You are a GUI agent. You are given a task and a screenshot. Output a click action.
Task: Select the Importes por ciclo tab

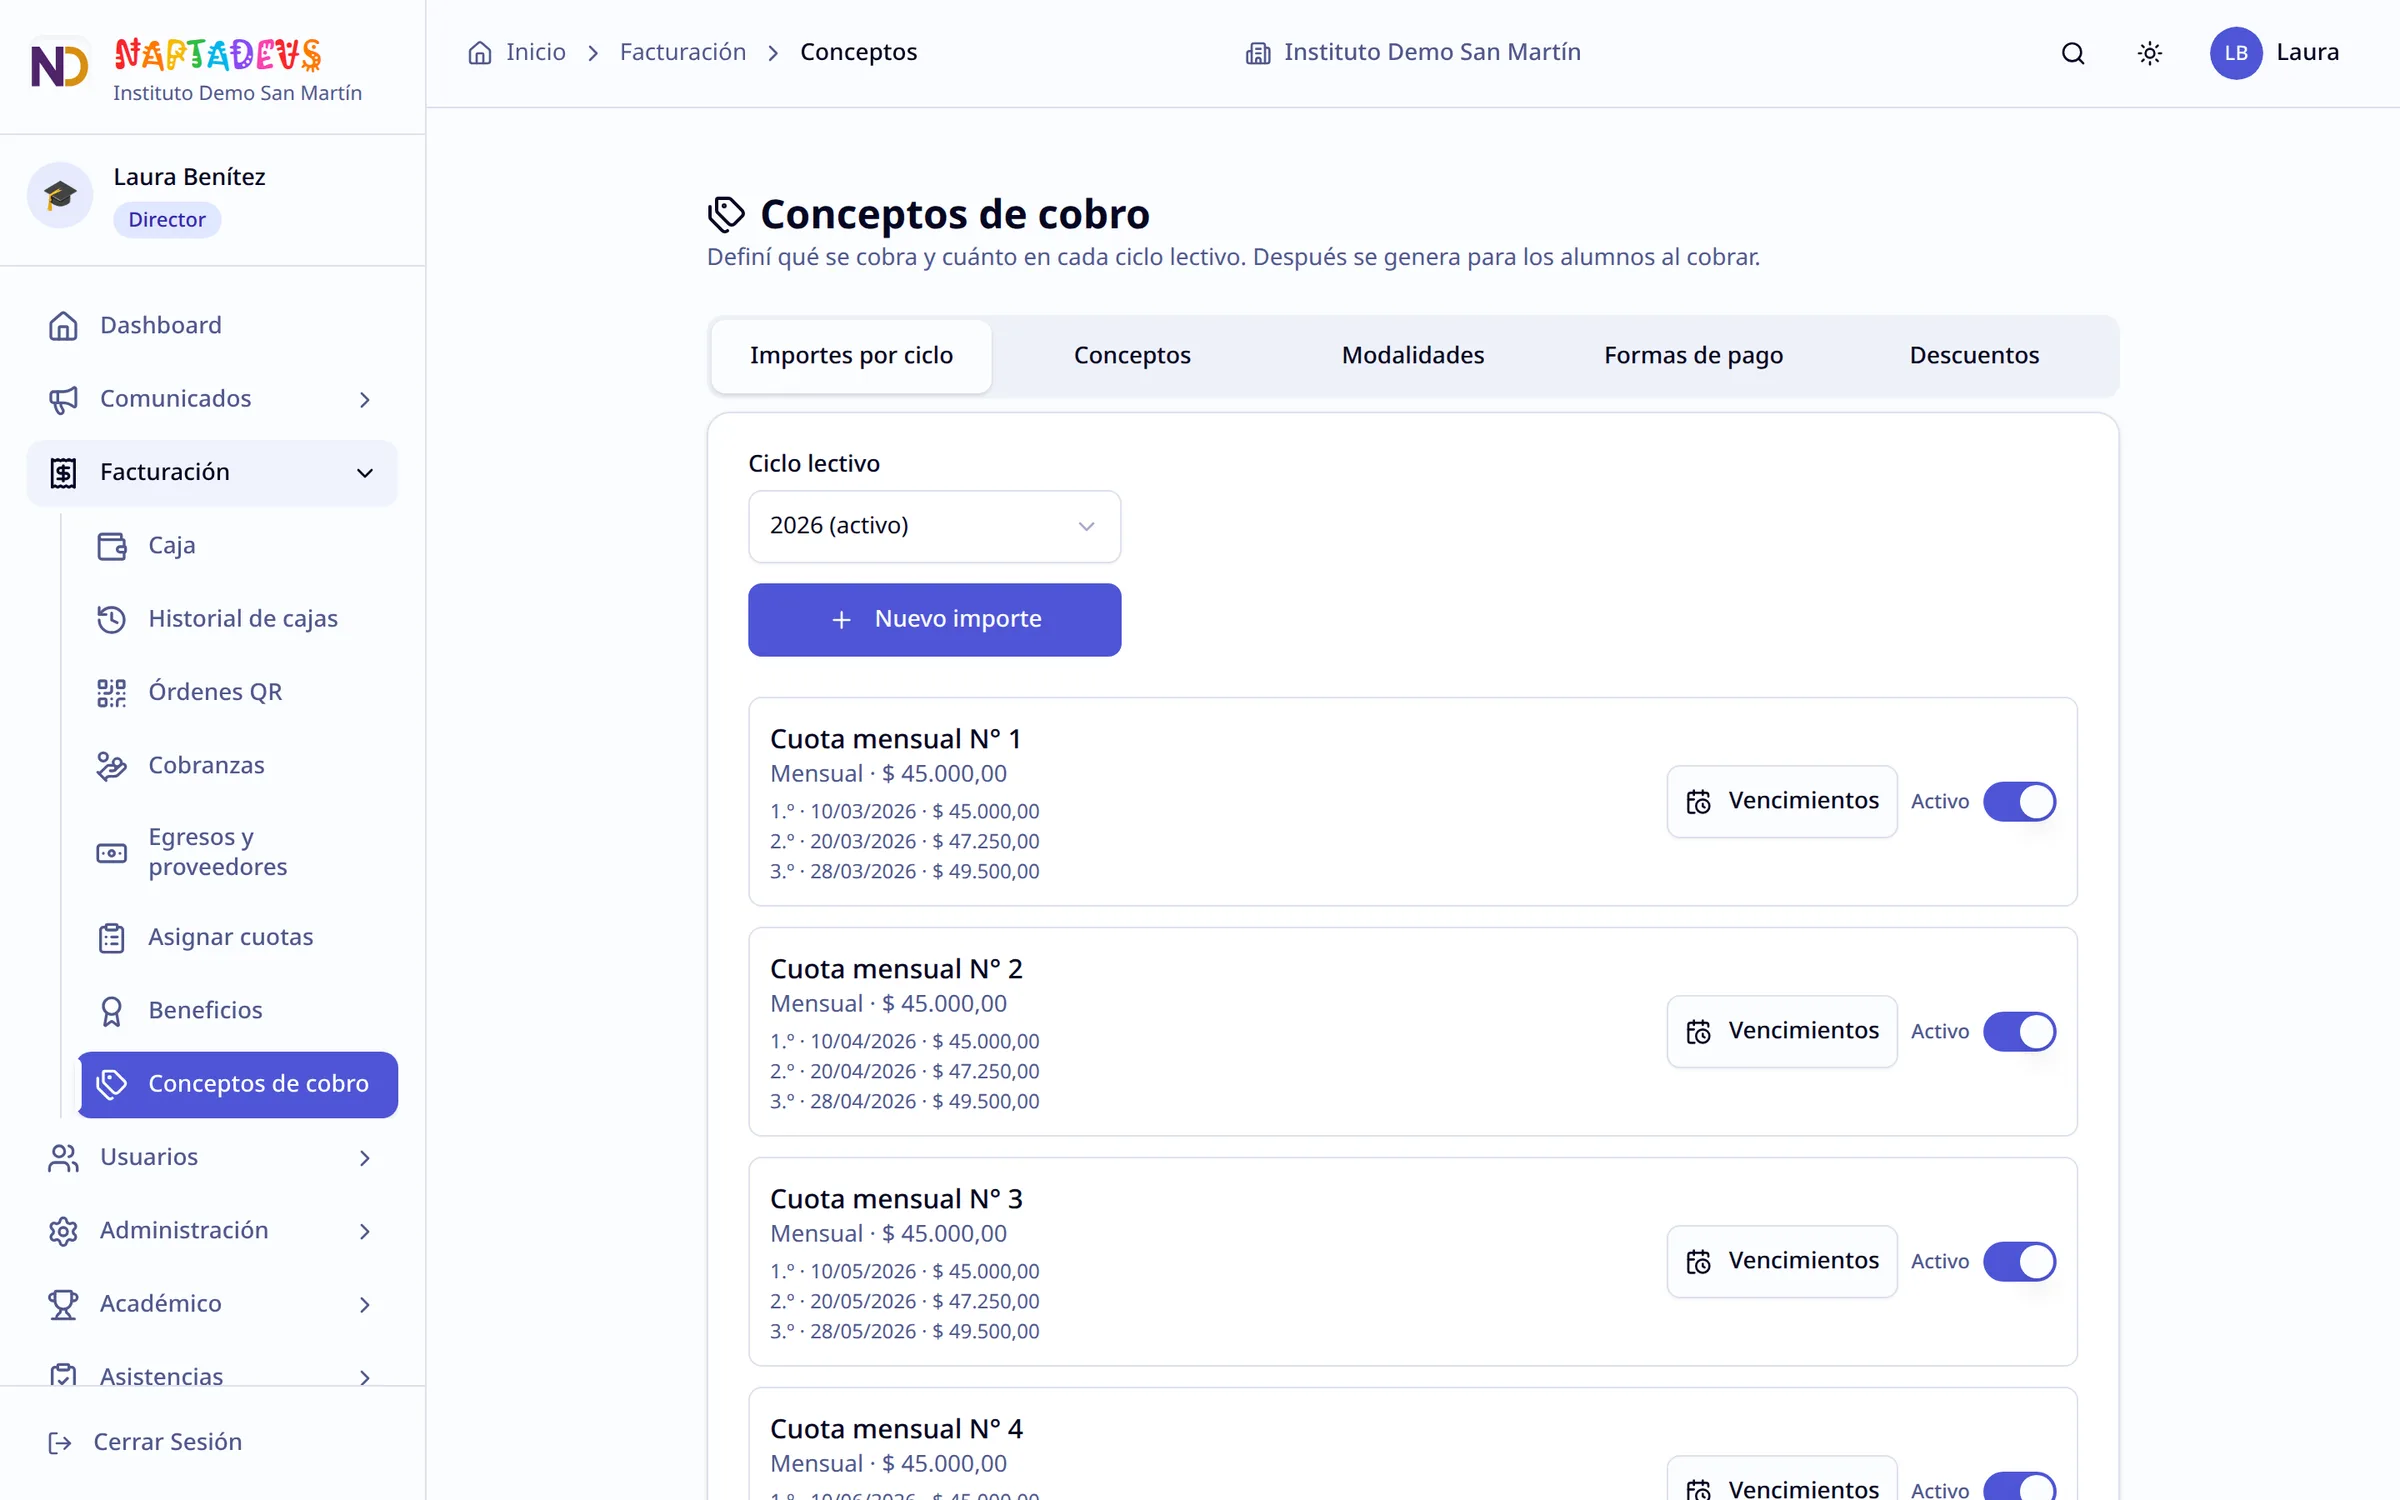point(851,356)
